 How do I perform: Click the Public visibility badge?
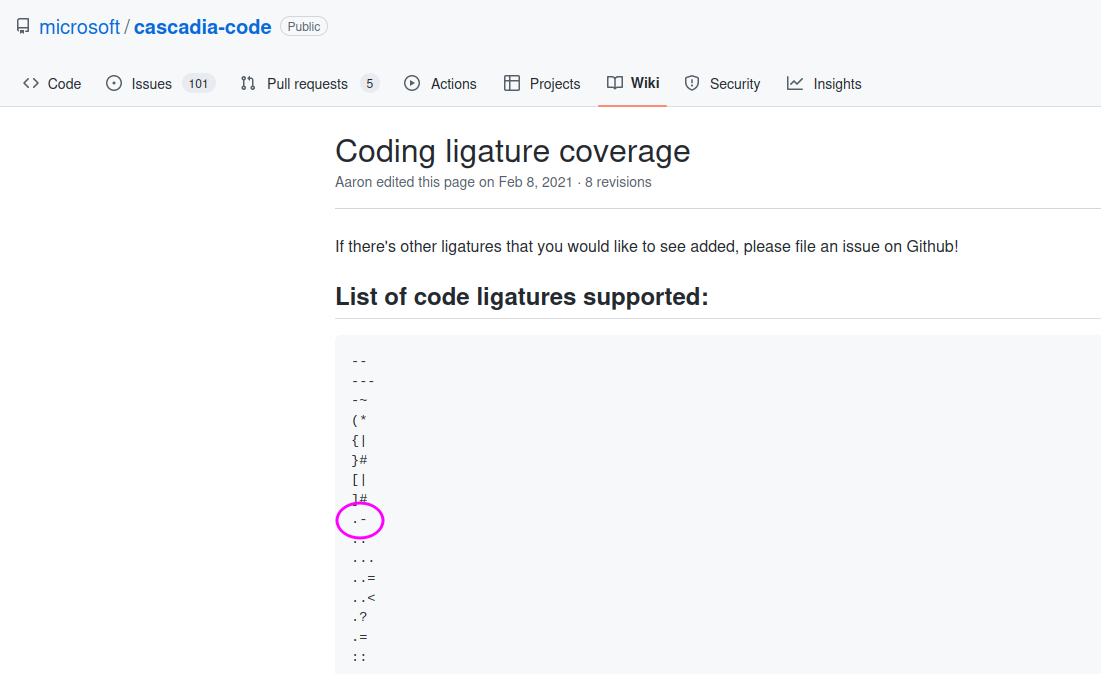click(x=303, y=26)
